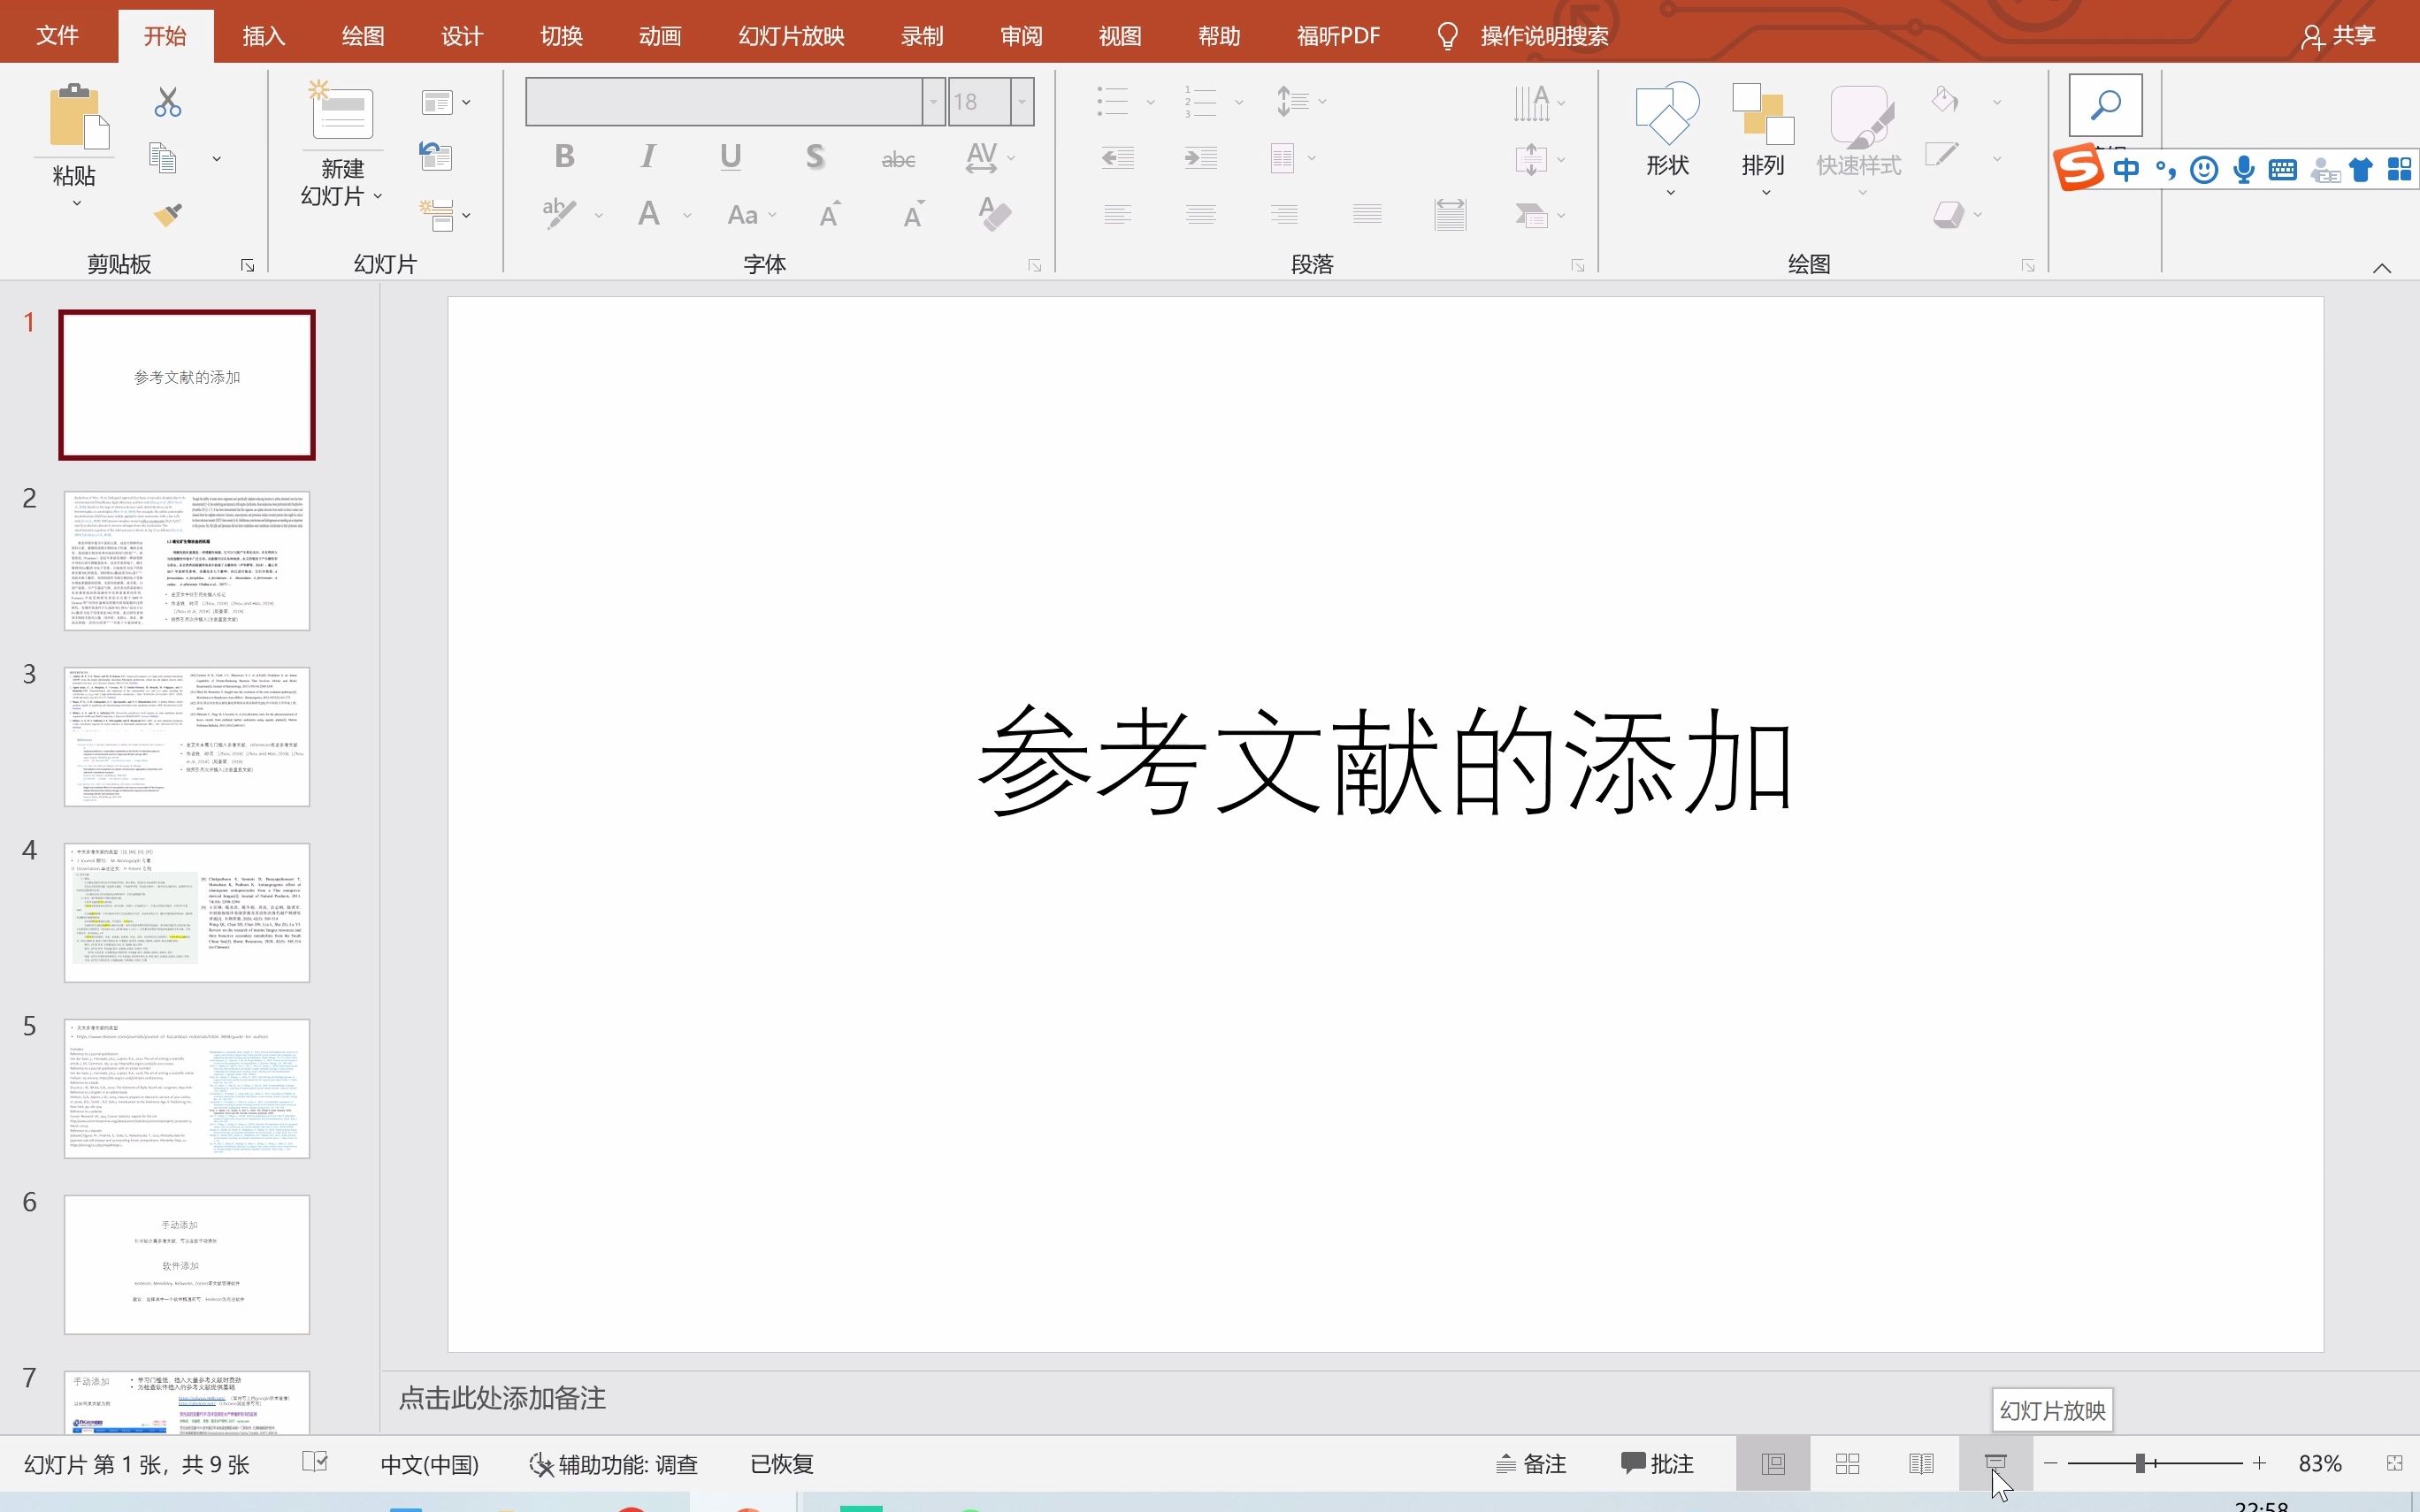Toggle Italic formatting
The width and height of the screenshot is (2420, 1512).
[648, 157]
